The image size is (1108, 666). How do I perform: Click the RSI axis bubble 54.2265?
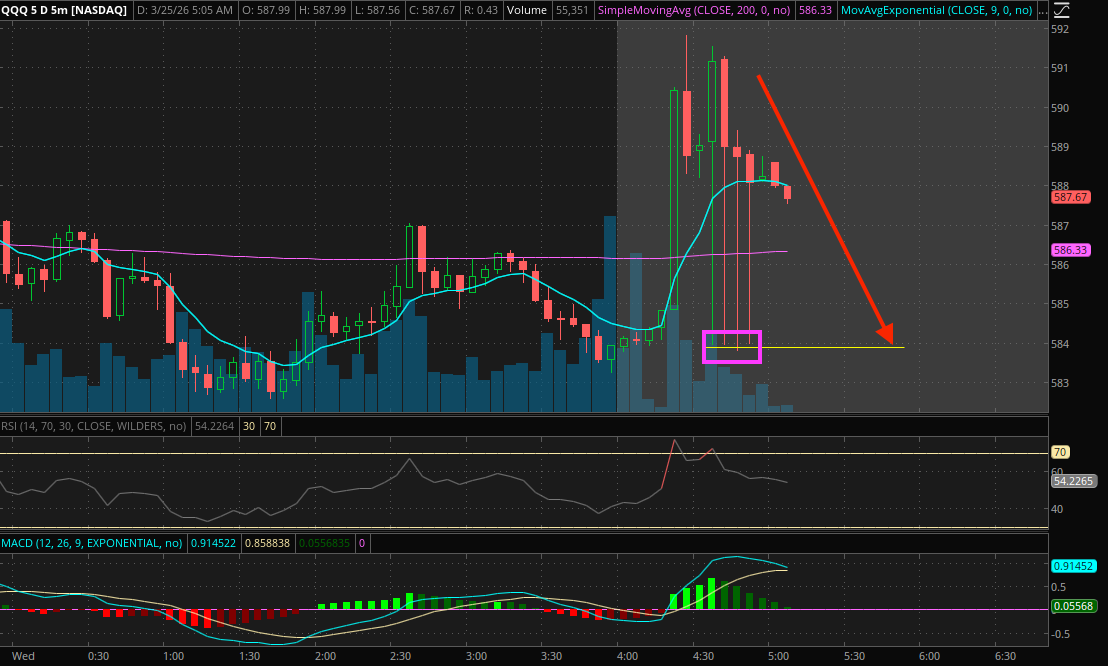pyautogui.click(x=1073, y=481)
